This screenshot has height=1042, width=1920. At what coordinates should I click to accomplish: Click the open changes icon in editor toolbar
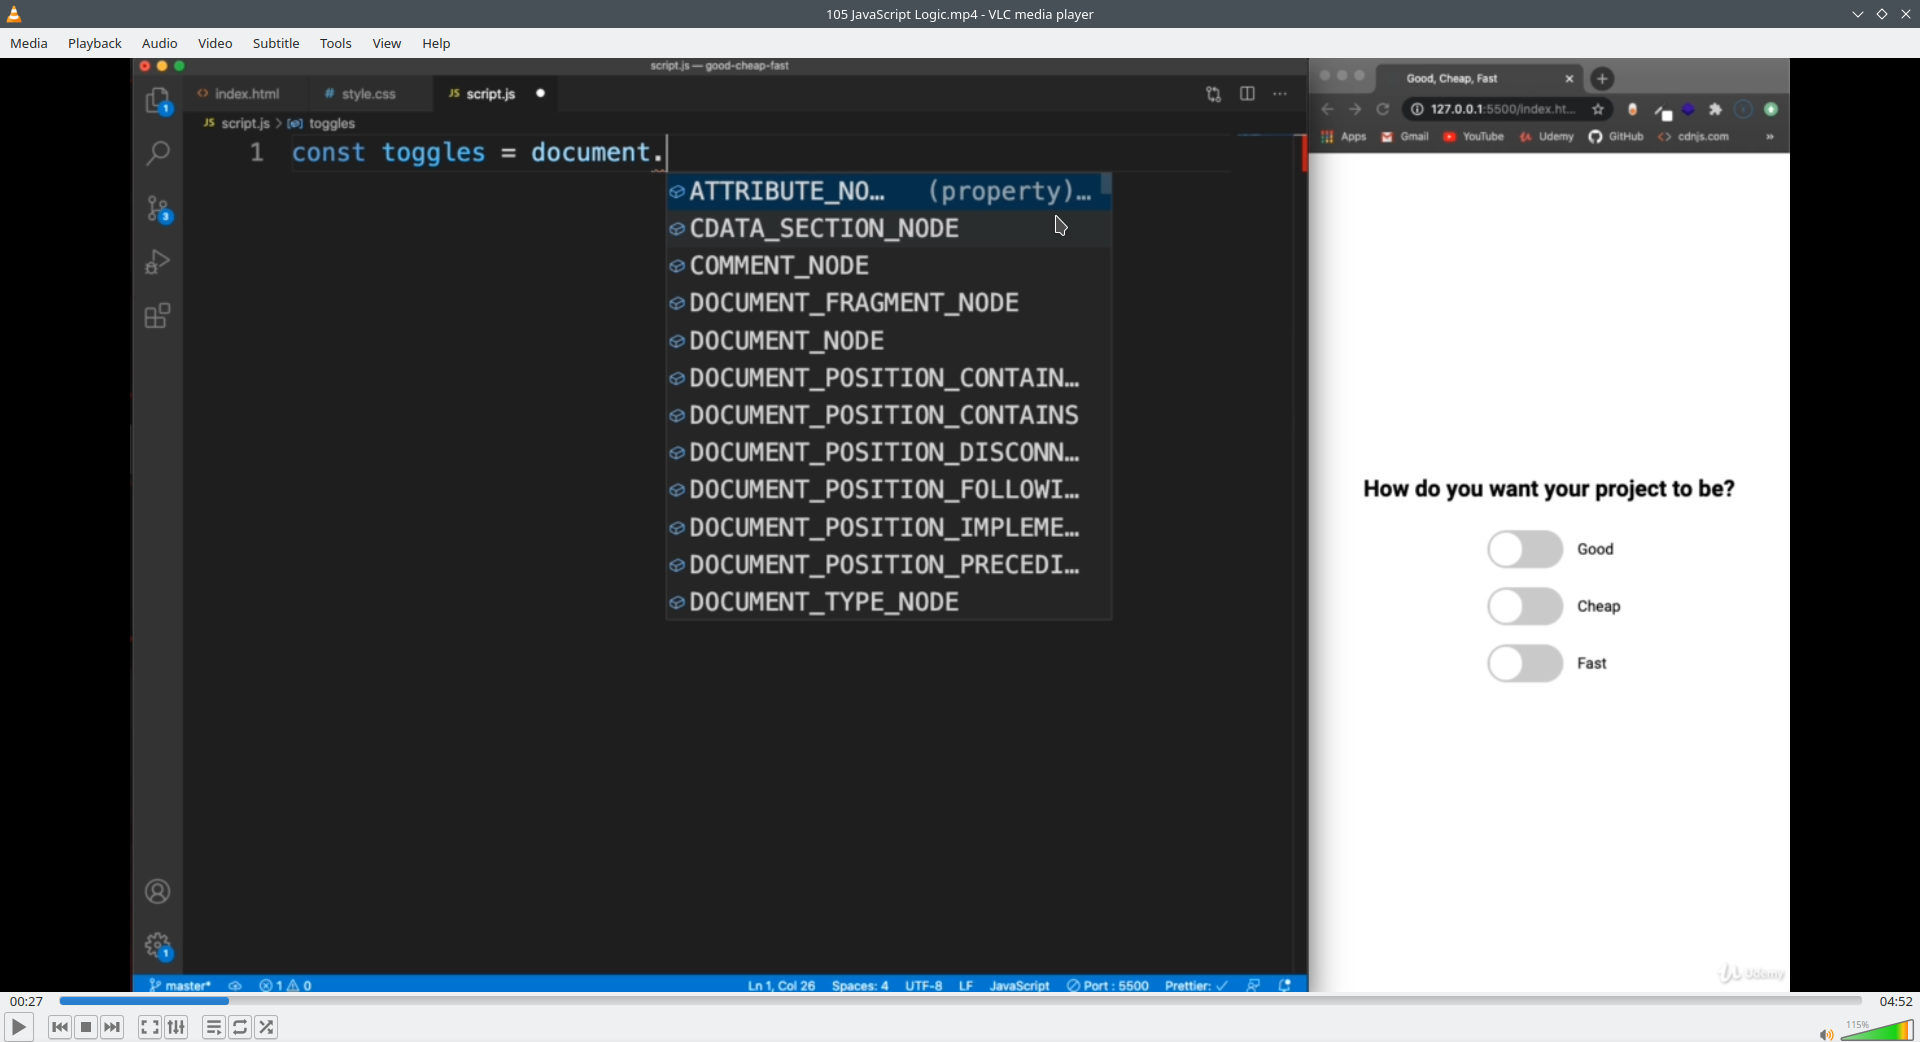tap(1213, 94)
